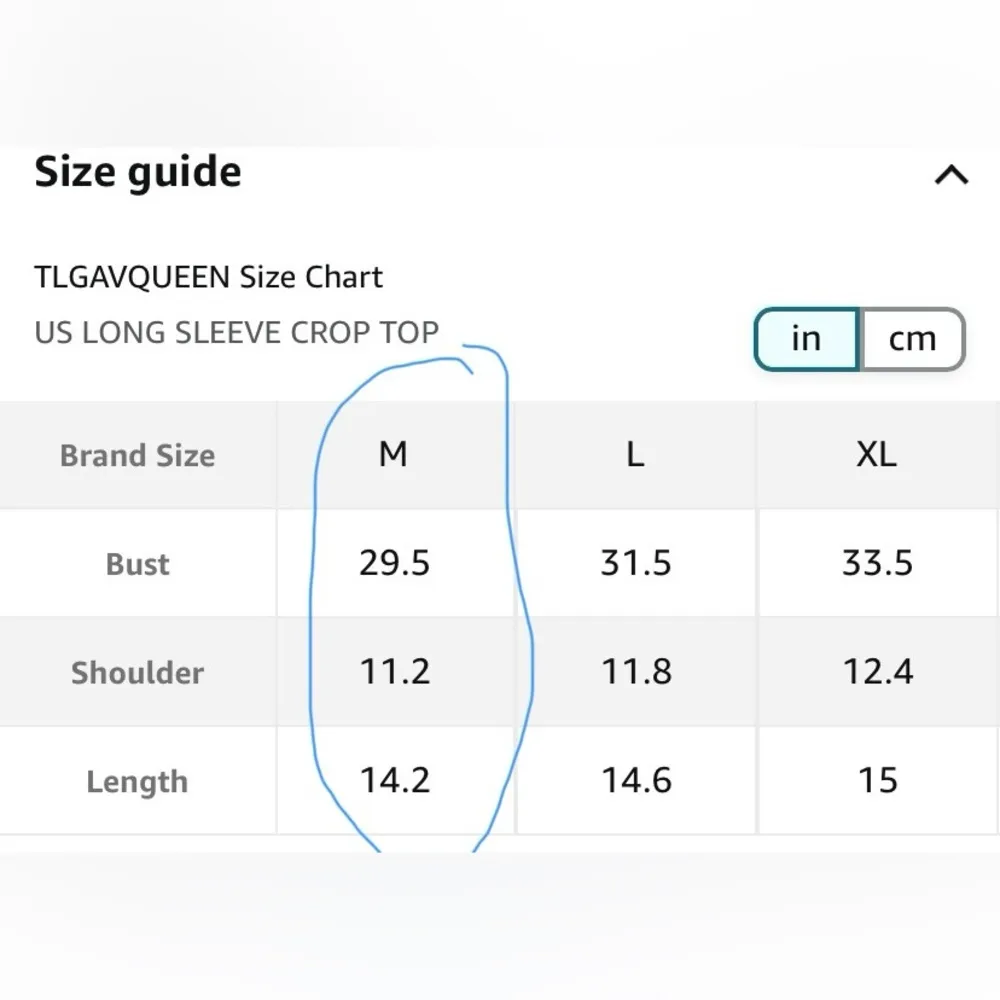Select the M brand size column header

pos(393,455)
